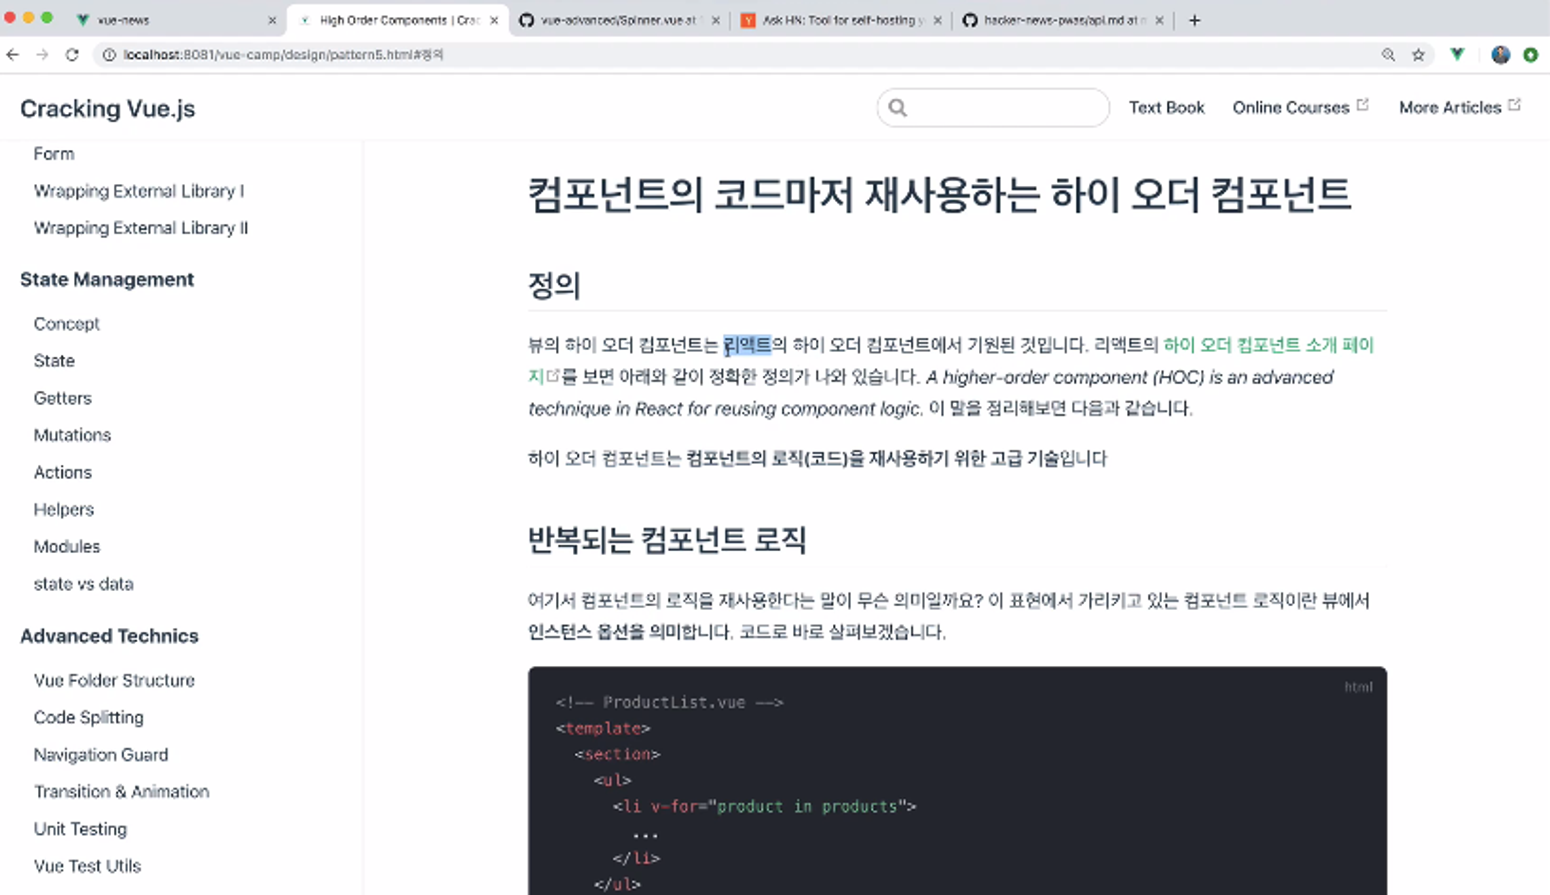Open the Helpers sidebar page
Viewport: 1550px width, 895px height.
pyautogui.click(x=64, y=509)
